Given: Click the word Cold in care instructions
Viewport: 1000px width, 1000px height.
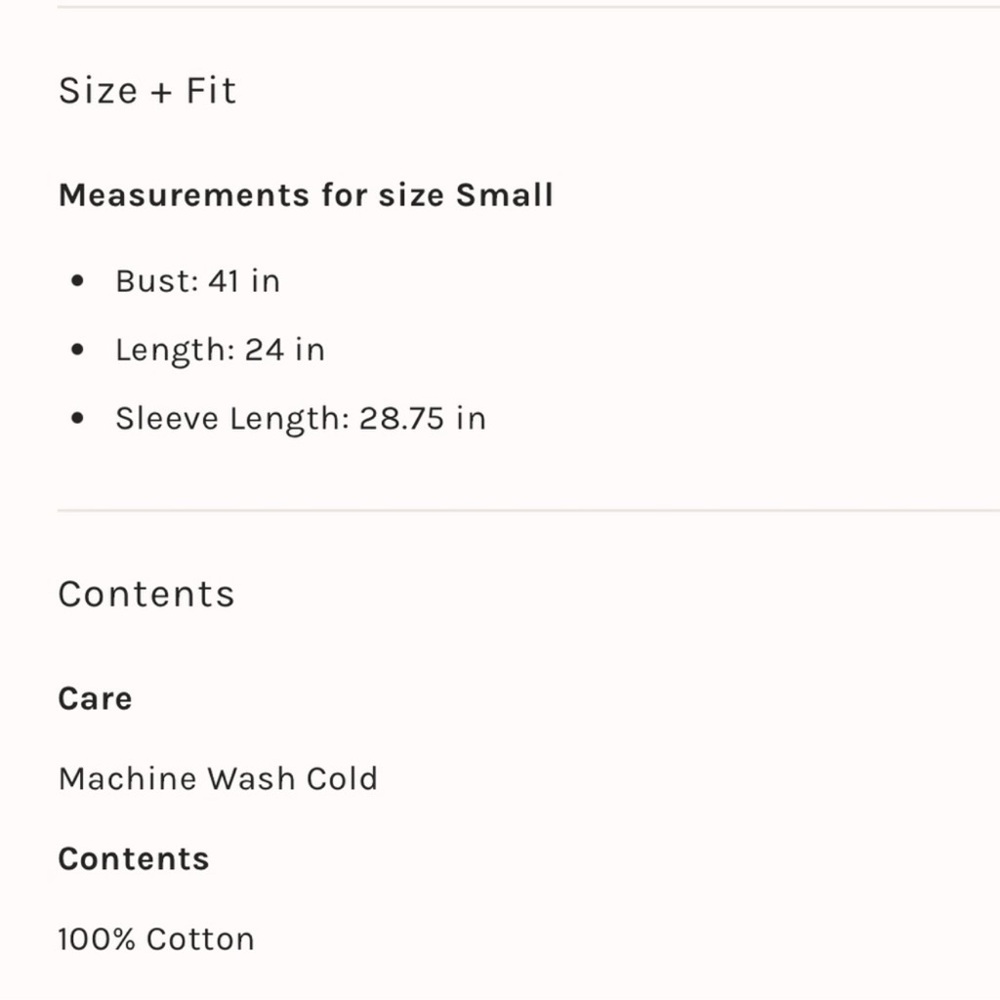Looking at the screenshot, I should click(342, 778).
